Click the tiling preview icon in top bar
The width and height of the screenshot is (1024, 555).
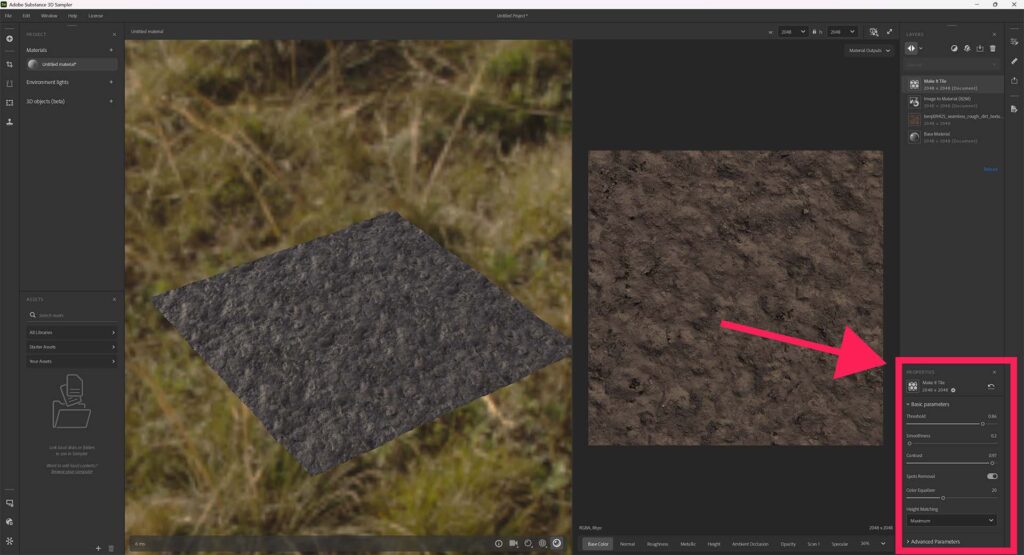[874, 32]
